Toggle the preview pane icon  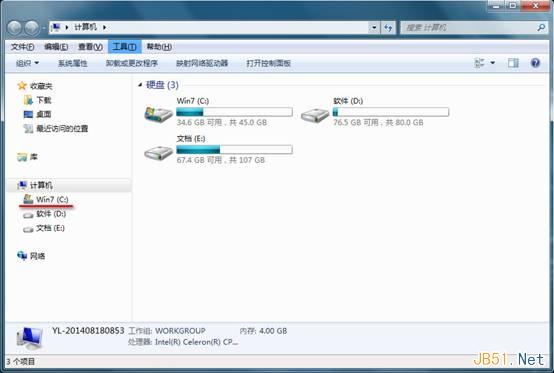[x=513, y=63]
